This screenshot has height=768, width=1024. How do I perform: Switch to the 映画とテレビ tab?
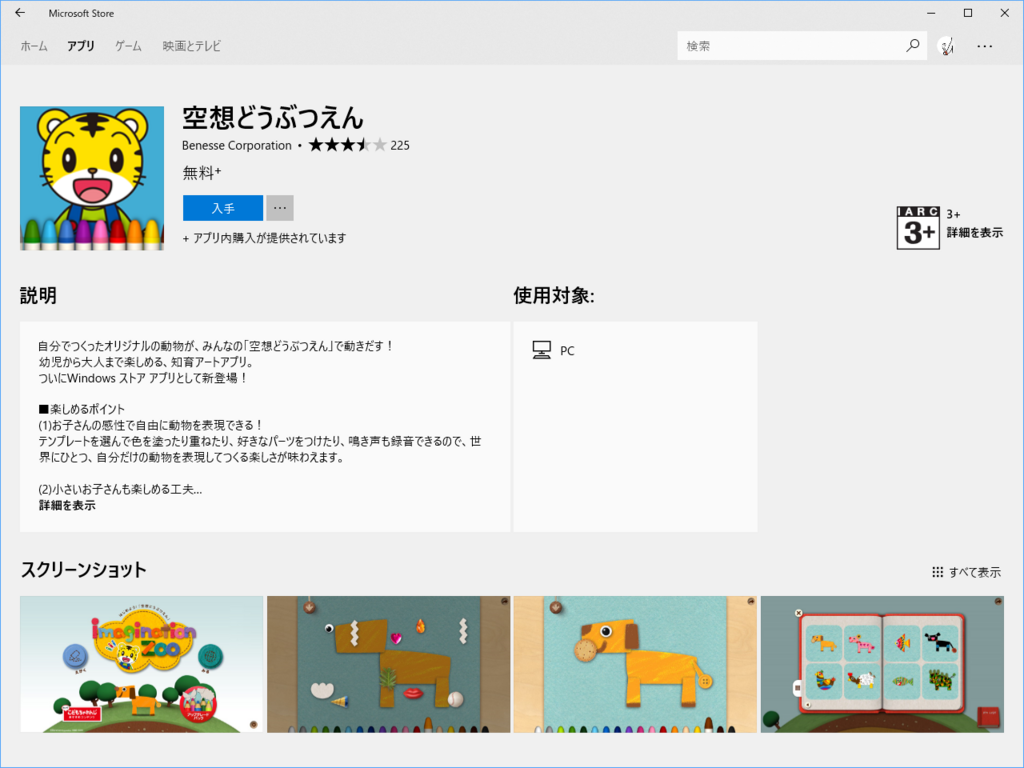[x=190, y=46]
